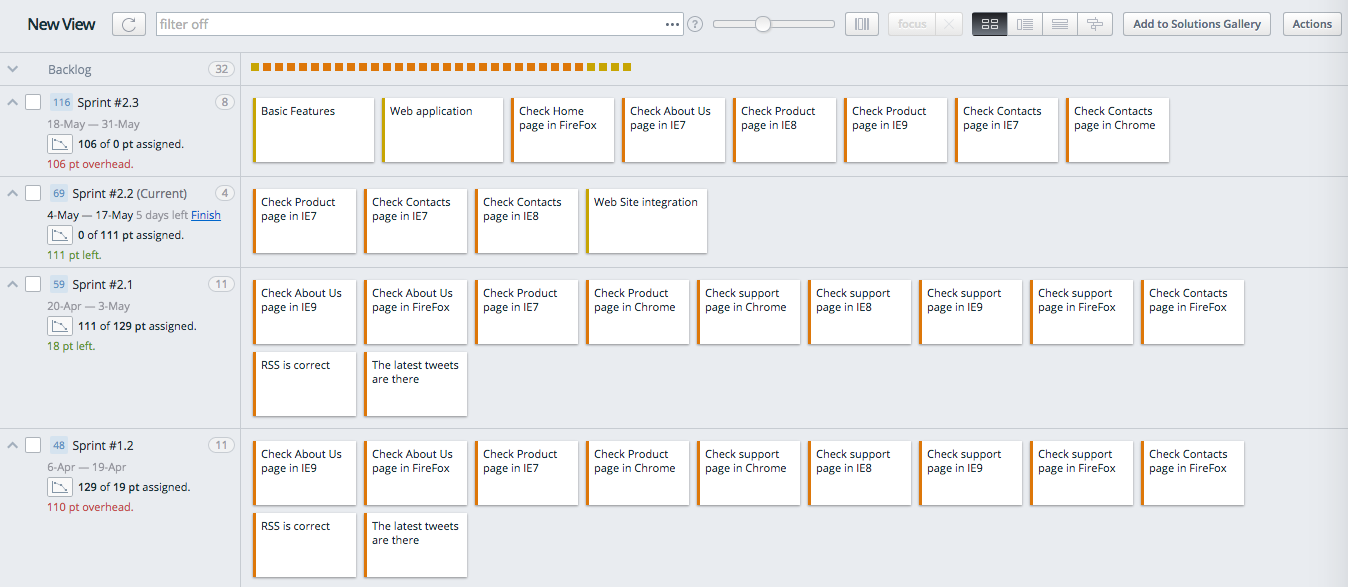This screenshot has width=1348, height=587.
Task: Collapse the Sprint #2.1 row
Action: tap(12, 284)
